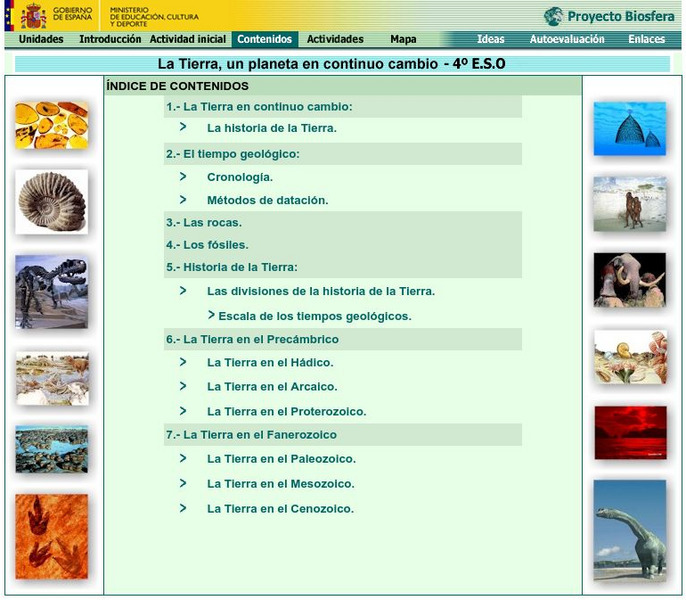Click the blue water stromatolites thumbnail
This screenshot has width=686, height=600.
pyautogui.click(x=52, y=449)
